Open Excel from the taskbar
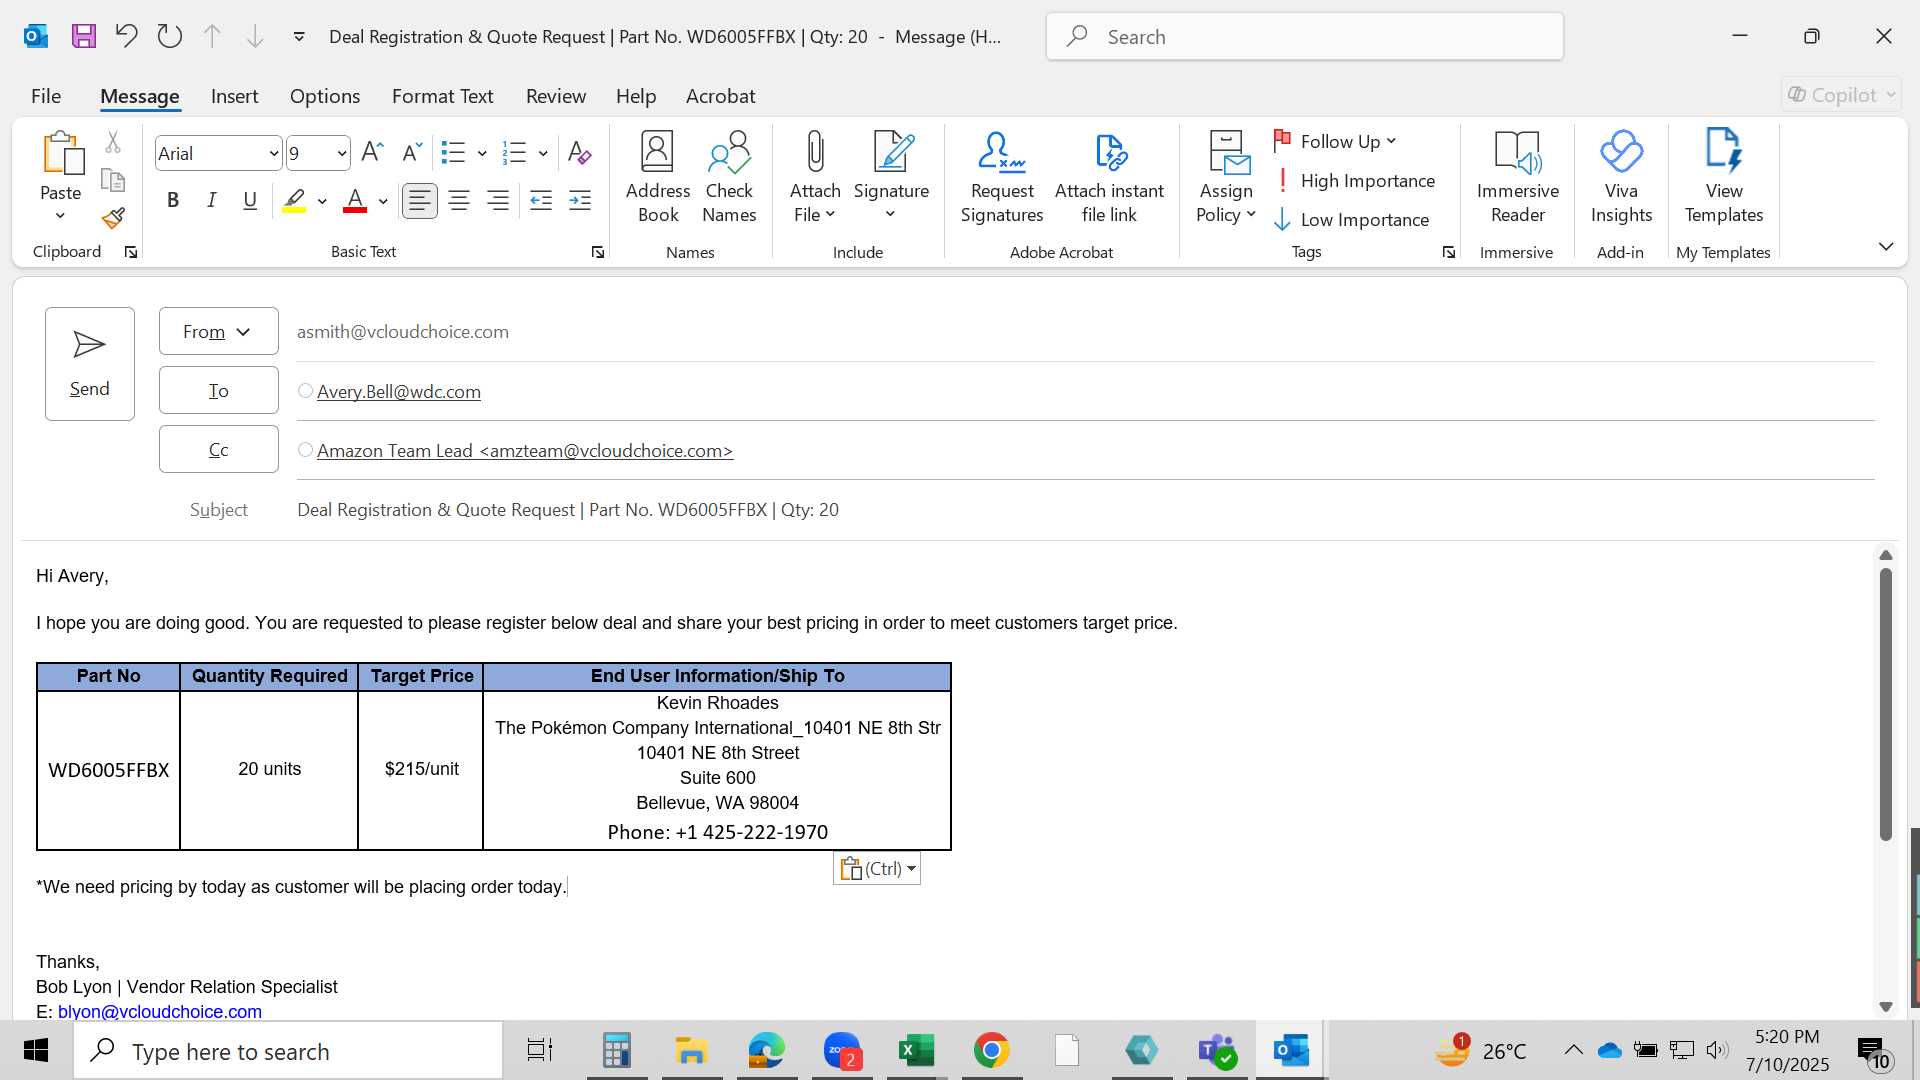 (x=916, y=1051)
